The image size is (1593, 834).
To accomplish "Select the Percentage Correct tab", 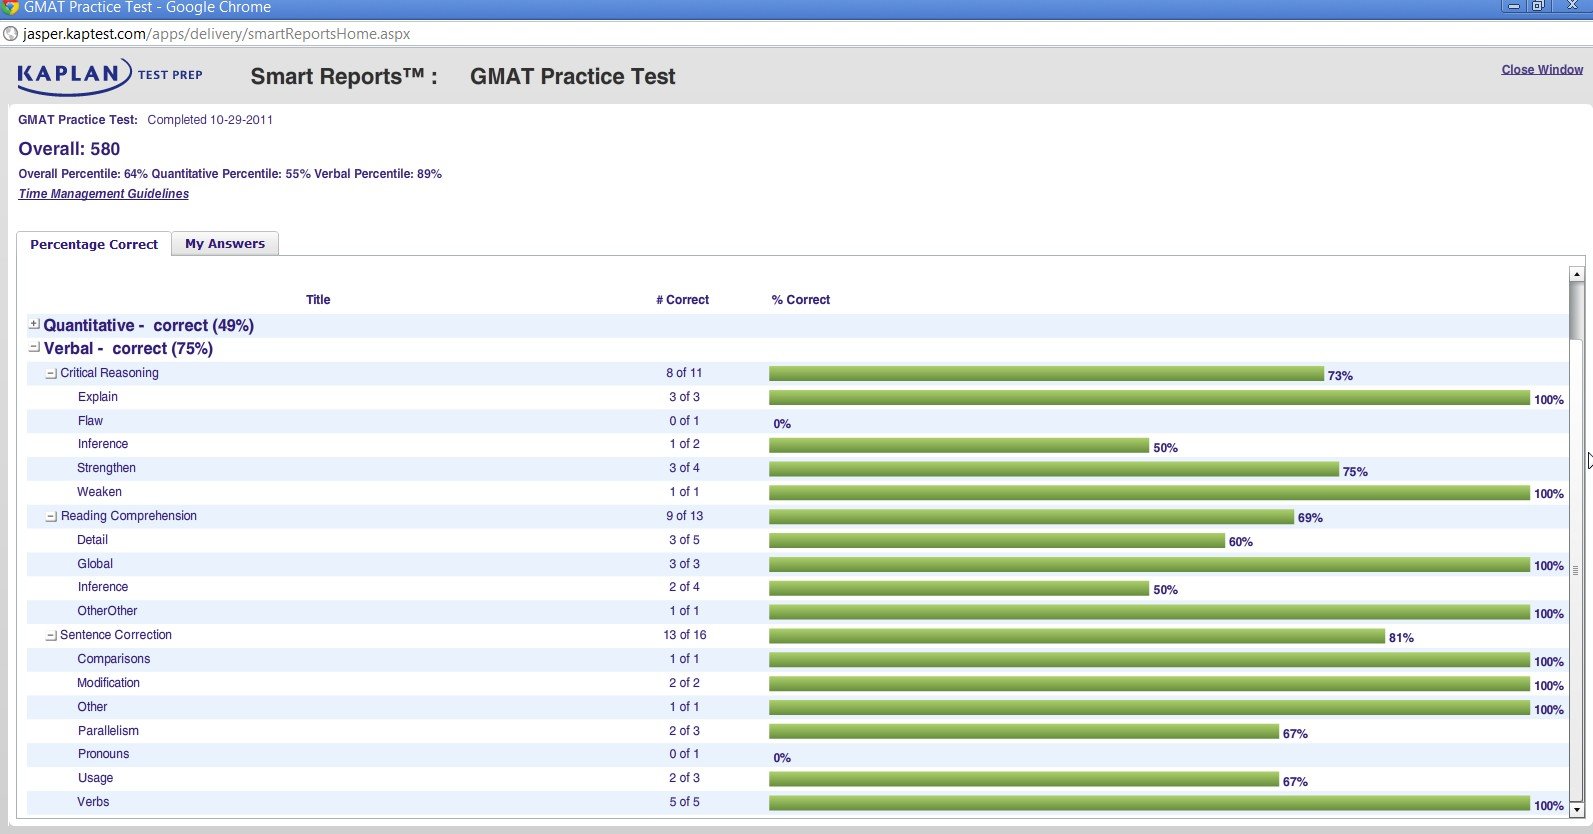I will click(94, 244).
